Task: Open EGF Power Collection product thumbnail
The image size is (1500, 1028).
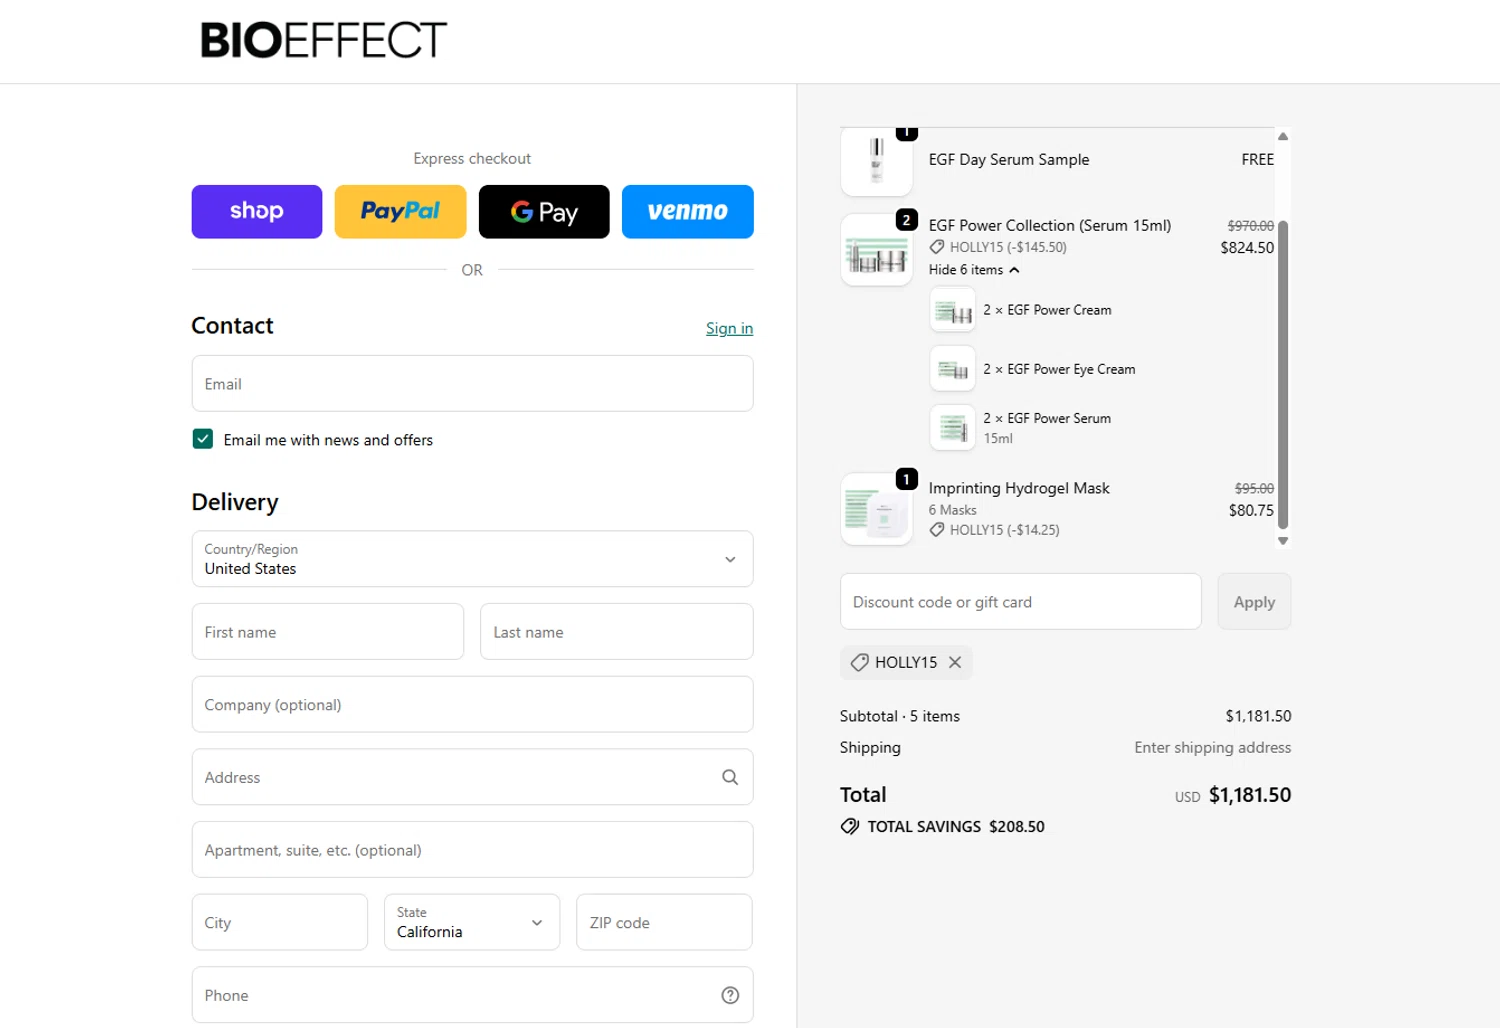Action: click(877, 250)
